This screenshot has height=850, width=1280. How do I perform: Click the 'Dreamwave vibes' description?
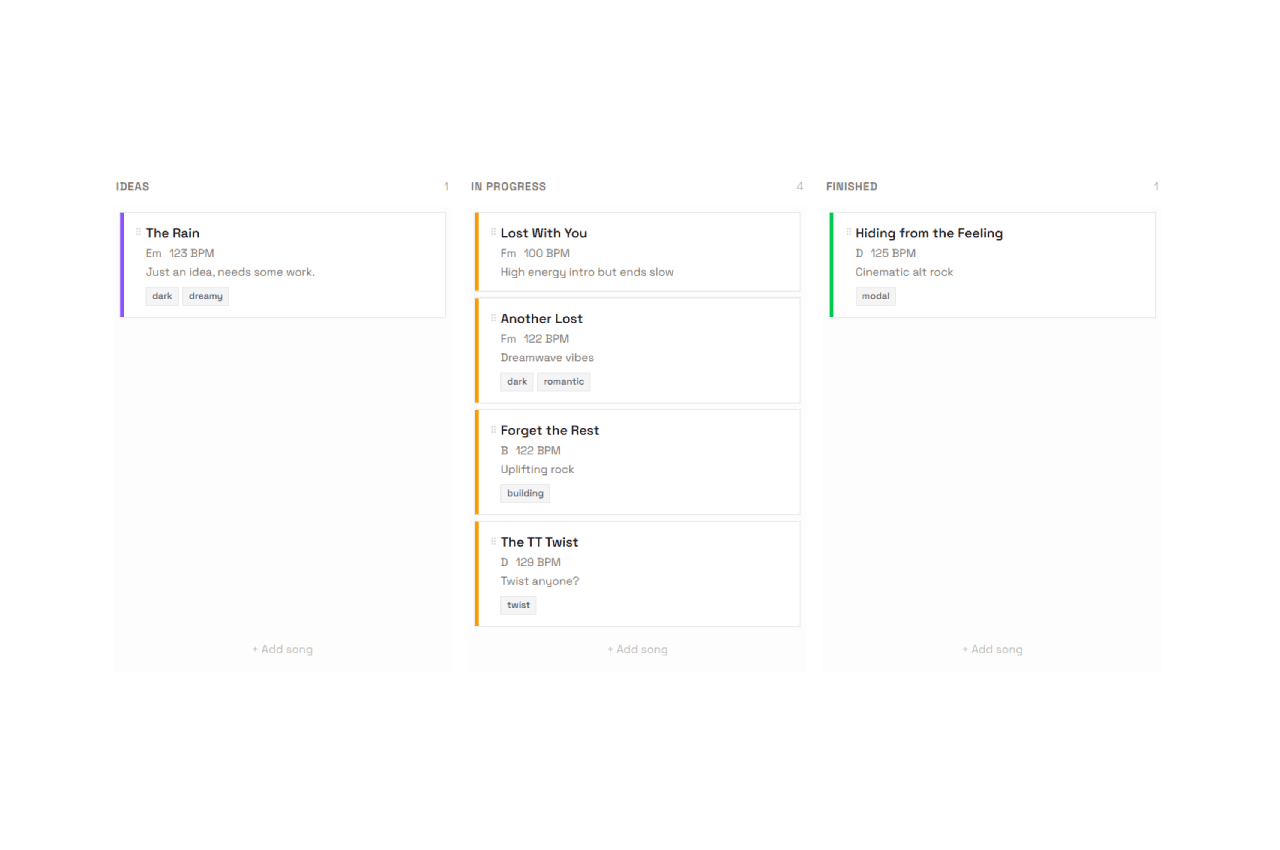547,358
